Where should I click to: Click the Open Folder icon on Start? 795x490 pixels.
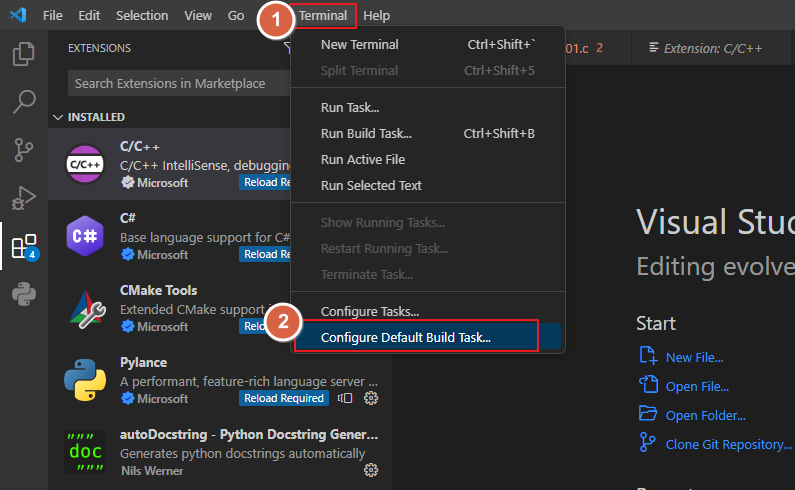(648, 413)
